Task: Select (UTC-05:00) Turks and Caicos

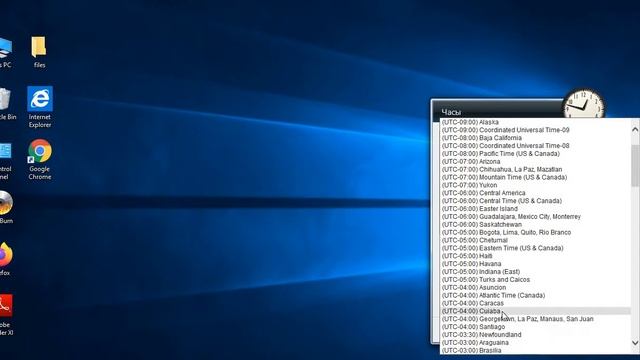Action: coord(535,280)
